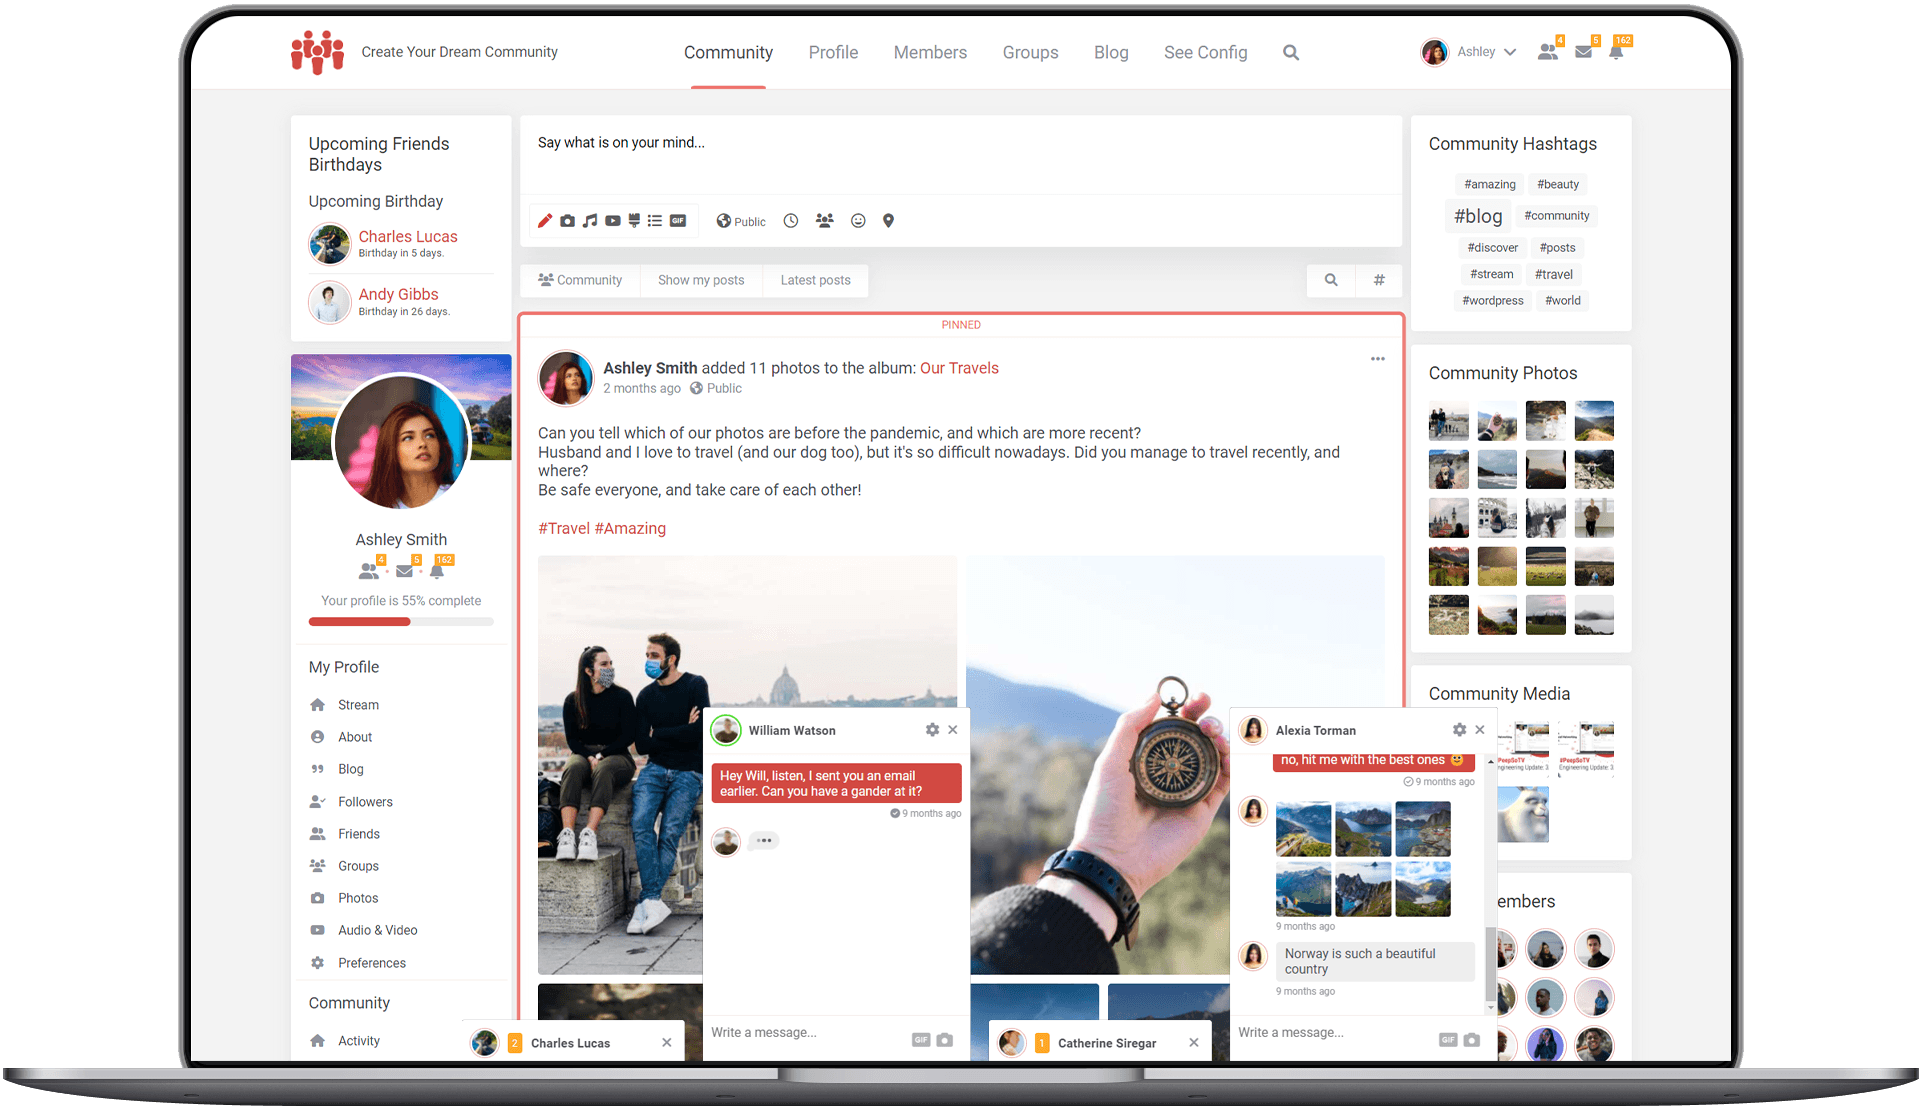Open messages envelope icon in top bar
Image resolution: width=1923 pixels, height=1118 pixels.
coord(1584,52)
